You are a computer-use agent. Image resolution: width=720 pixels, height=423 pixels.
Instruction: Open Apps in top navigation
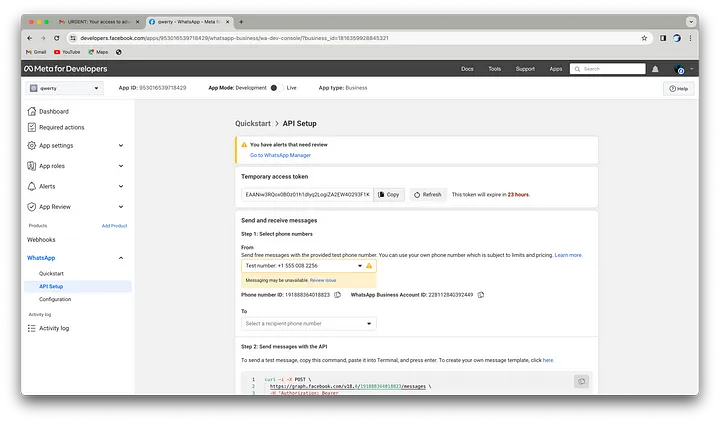(x=556, y=69)
